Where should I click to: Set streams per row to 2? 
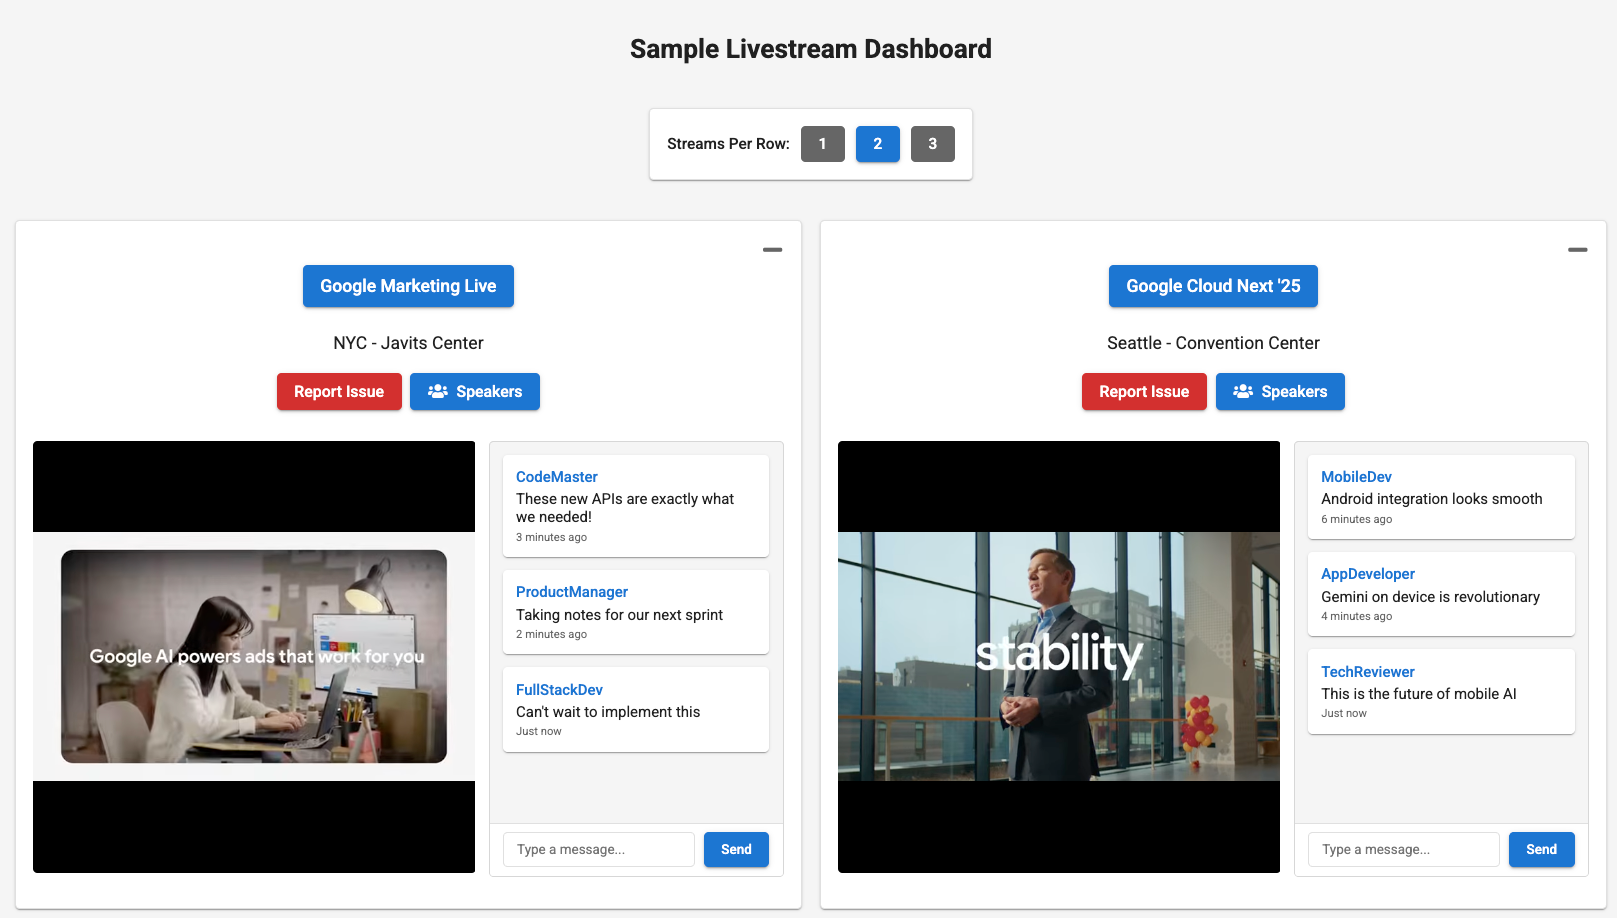(878, 144)
